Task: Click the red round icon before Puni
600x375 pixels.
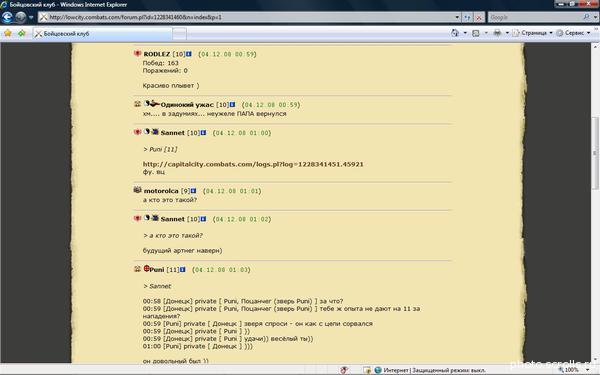Action: 146,269
